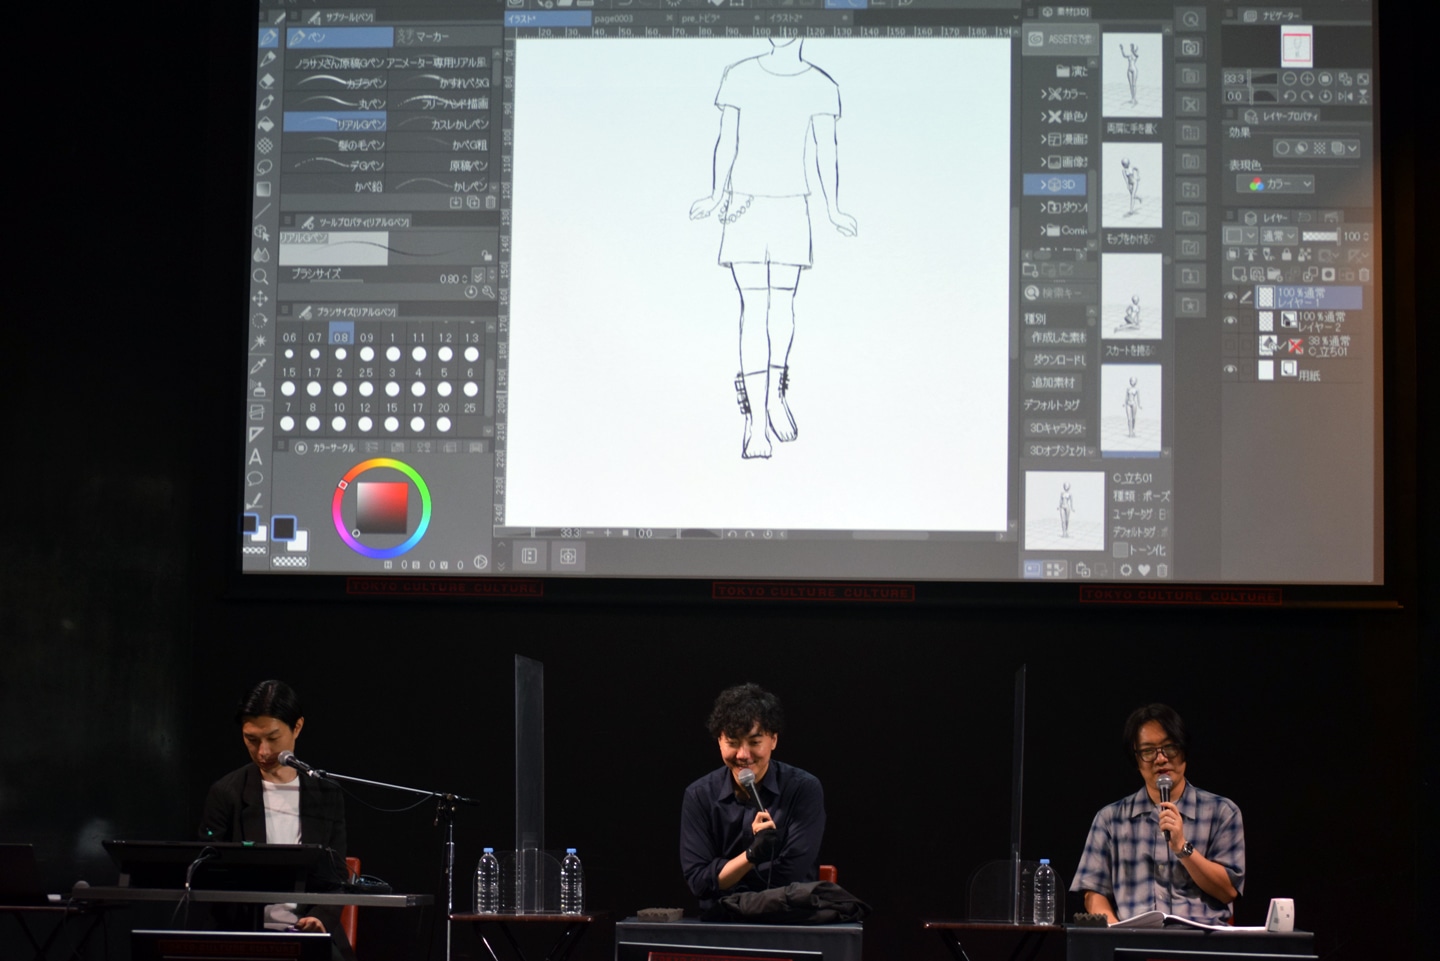Click the color wheel square picker
This screenshot has height=961, width=1440.
tap(383, 508)
